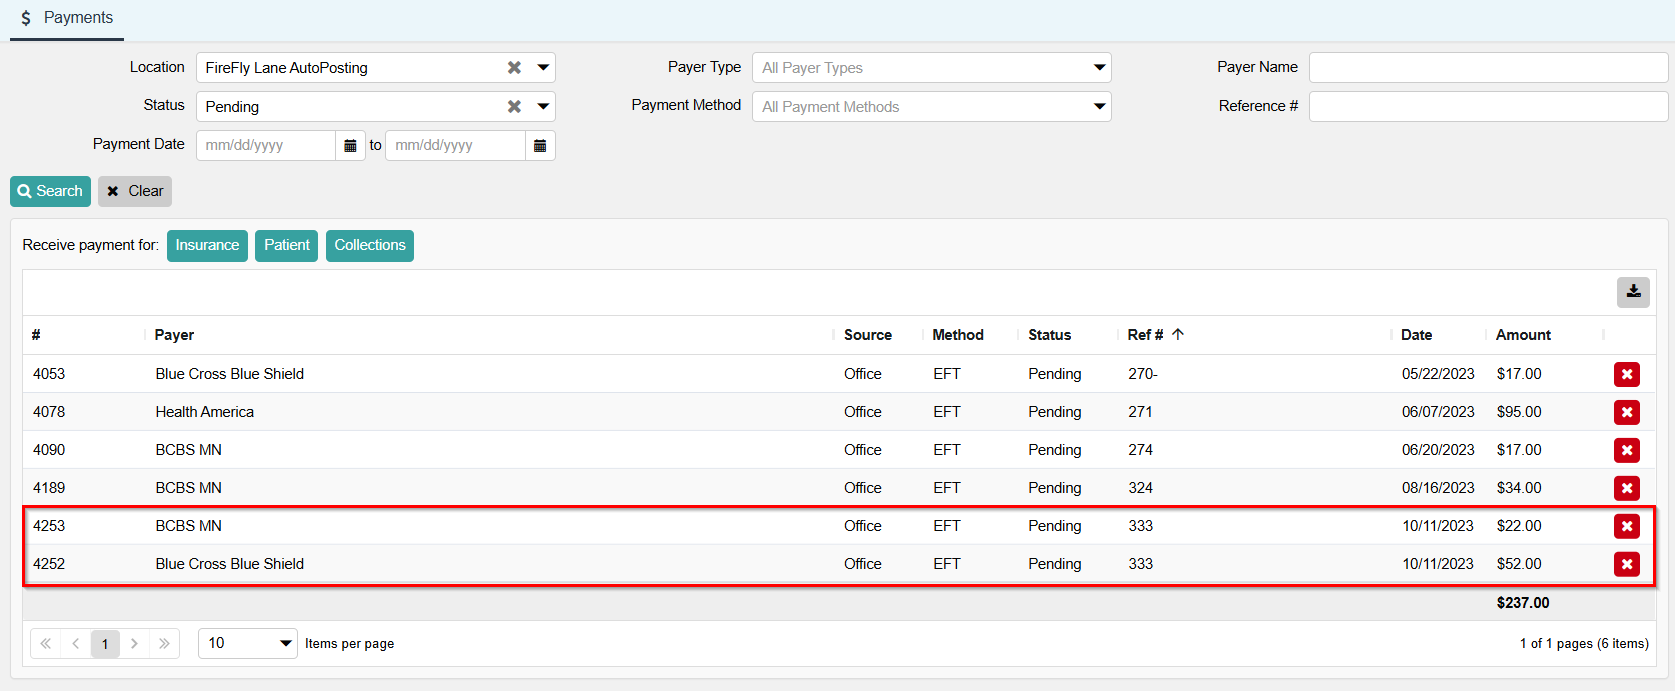Clear the Pending status filter value
The width and height of the screenshot is (1675, 691).
514,107
